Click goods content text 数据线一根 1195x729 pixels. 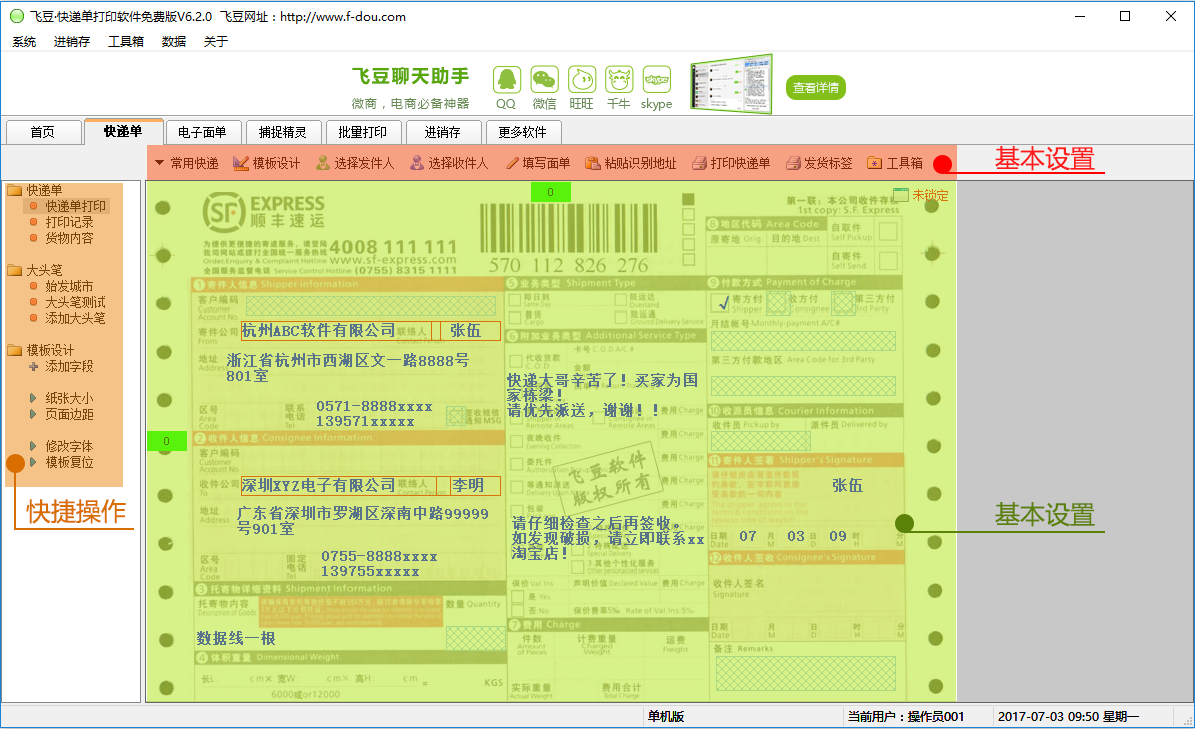[236, 638]
